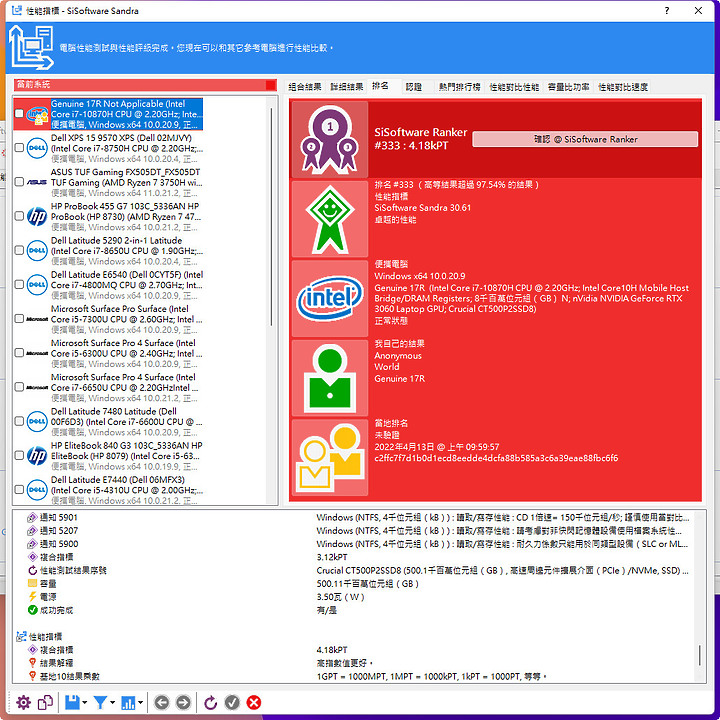Tick the HP ProBook 455 G7 checkbox

pyautogui.click(x=19, y=216)
